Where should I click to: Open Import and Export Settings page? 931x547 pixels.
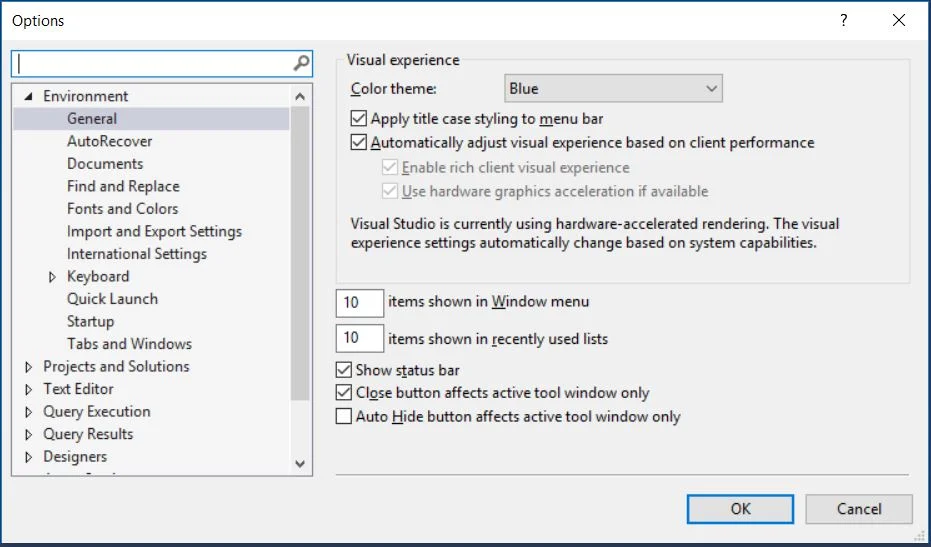pos(154,232)
